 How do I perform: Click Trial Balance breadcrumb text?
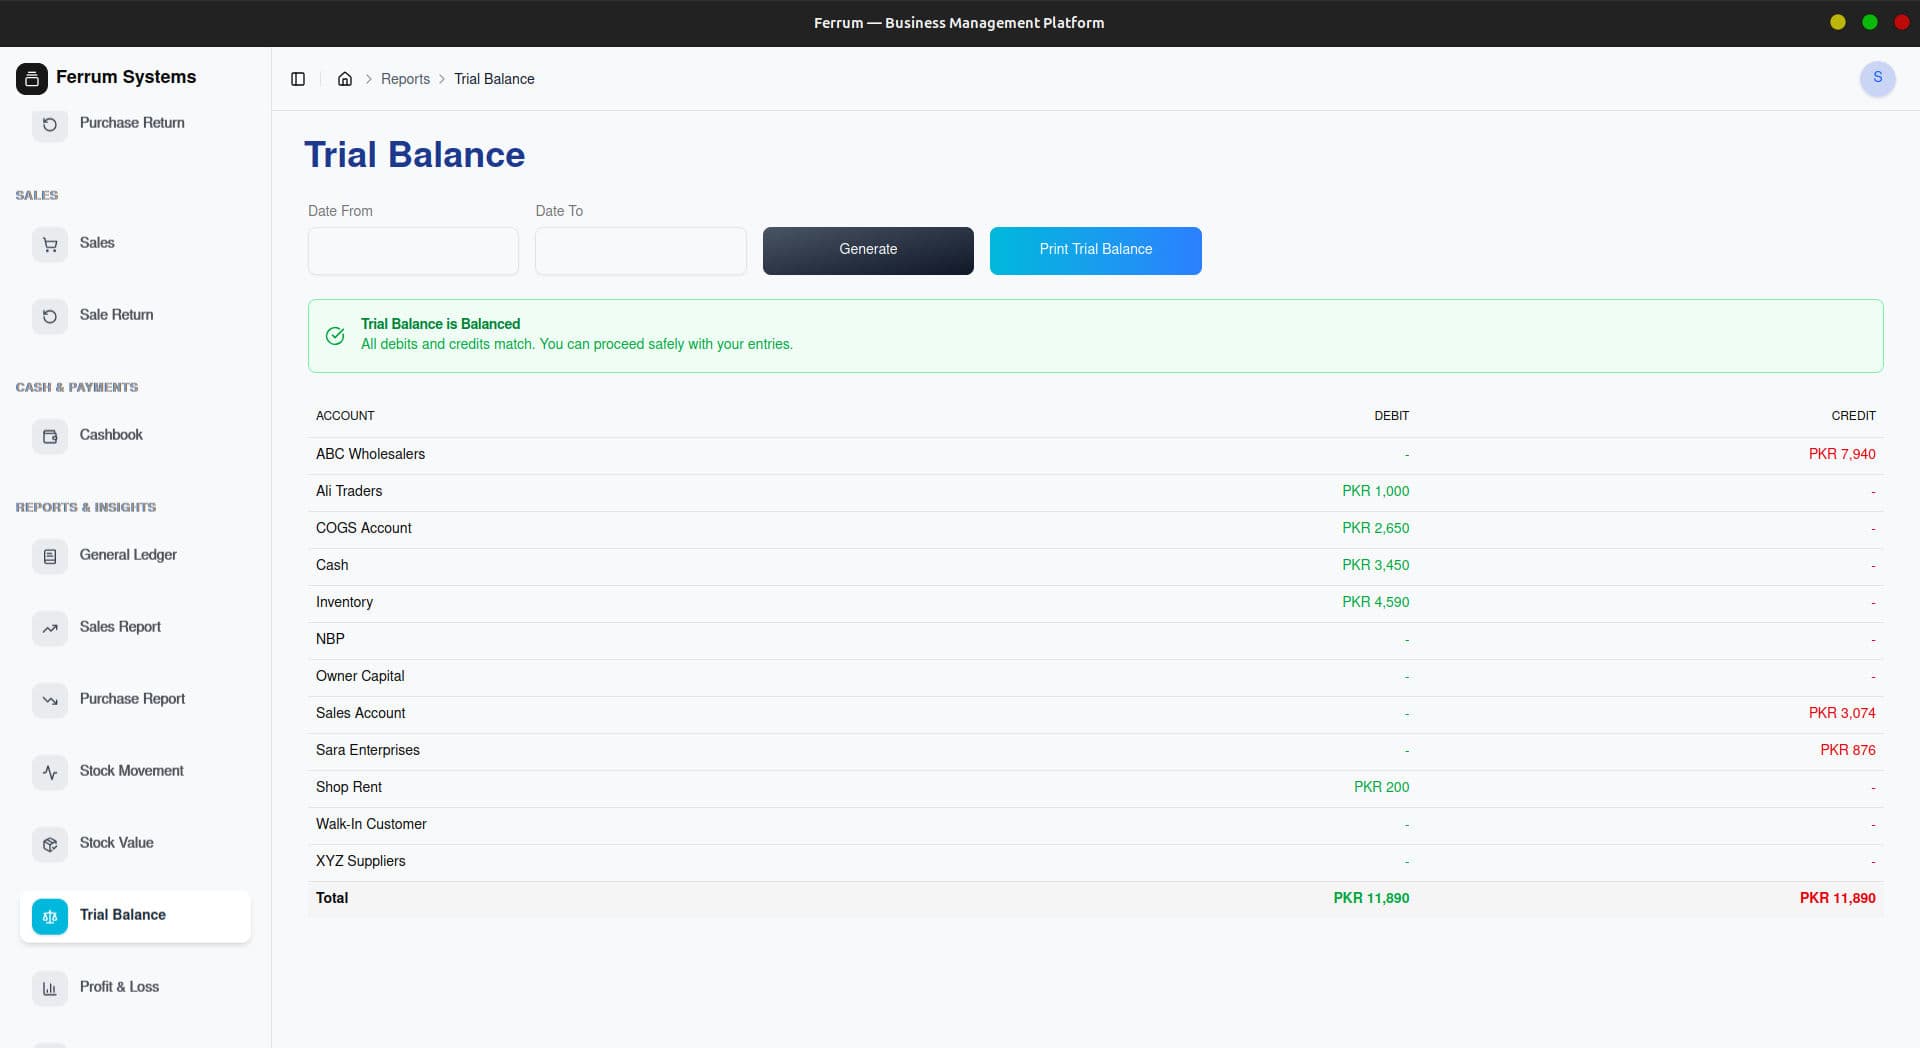(494, 79)
